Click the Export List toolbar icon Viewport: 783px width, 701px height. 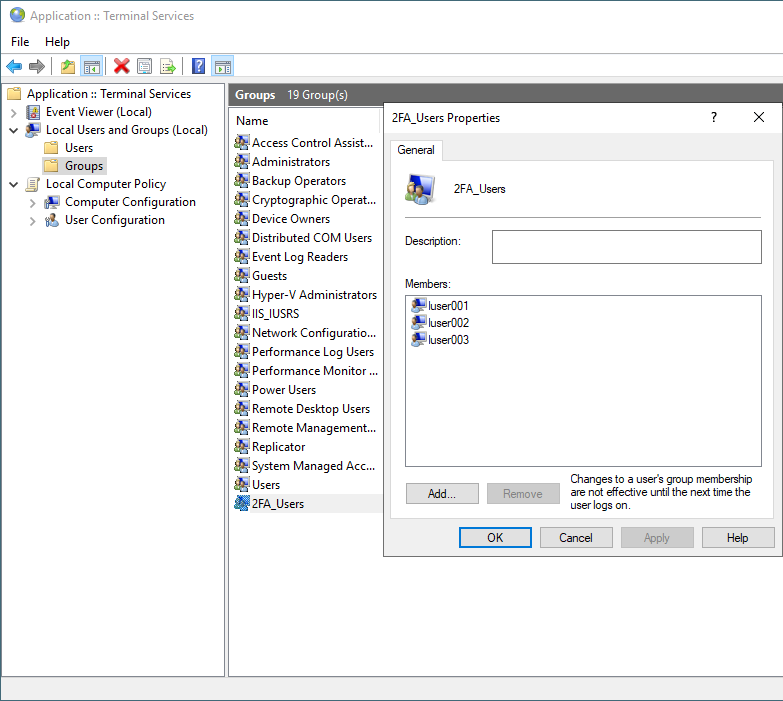(x=168, y=67)
